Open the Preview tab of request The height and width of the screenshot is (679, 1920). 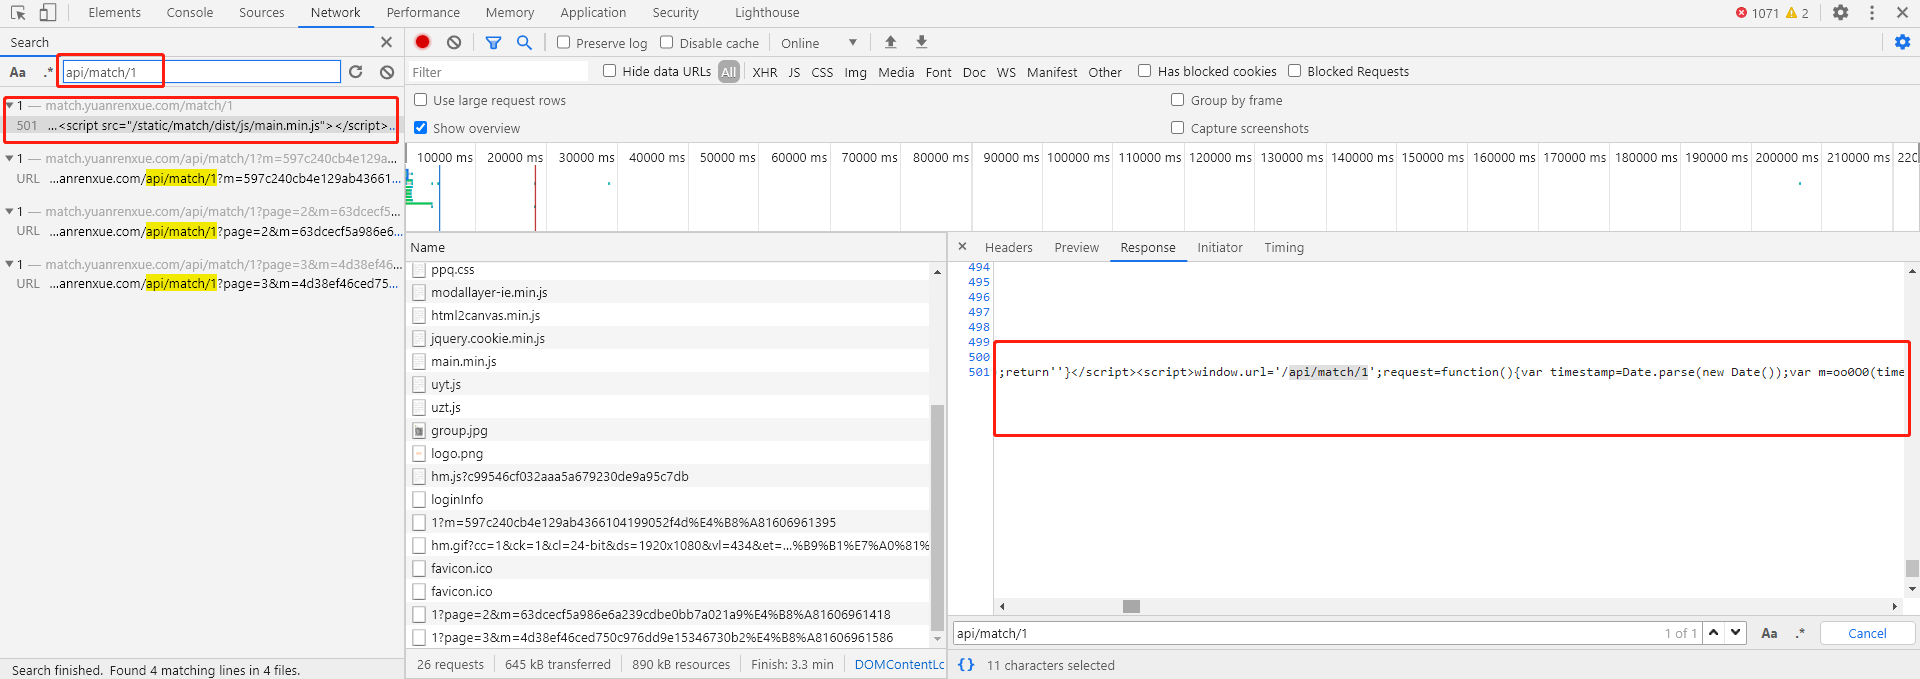pos(1076,247)
